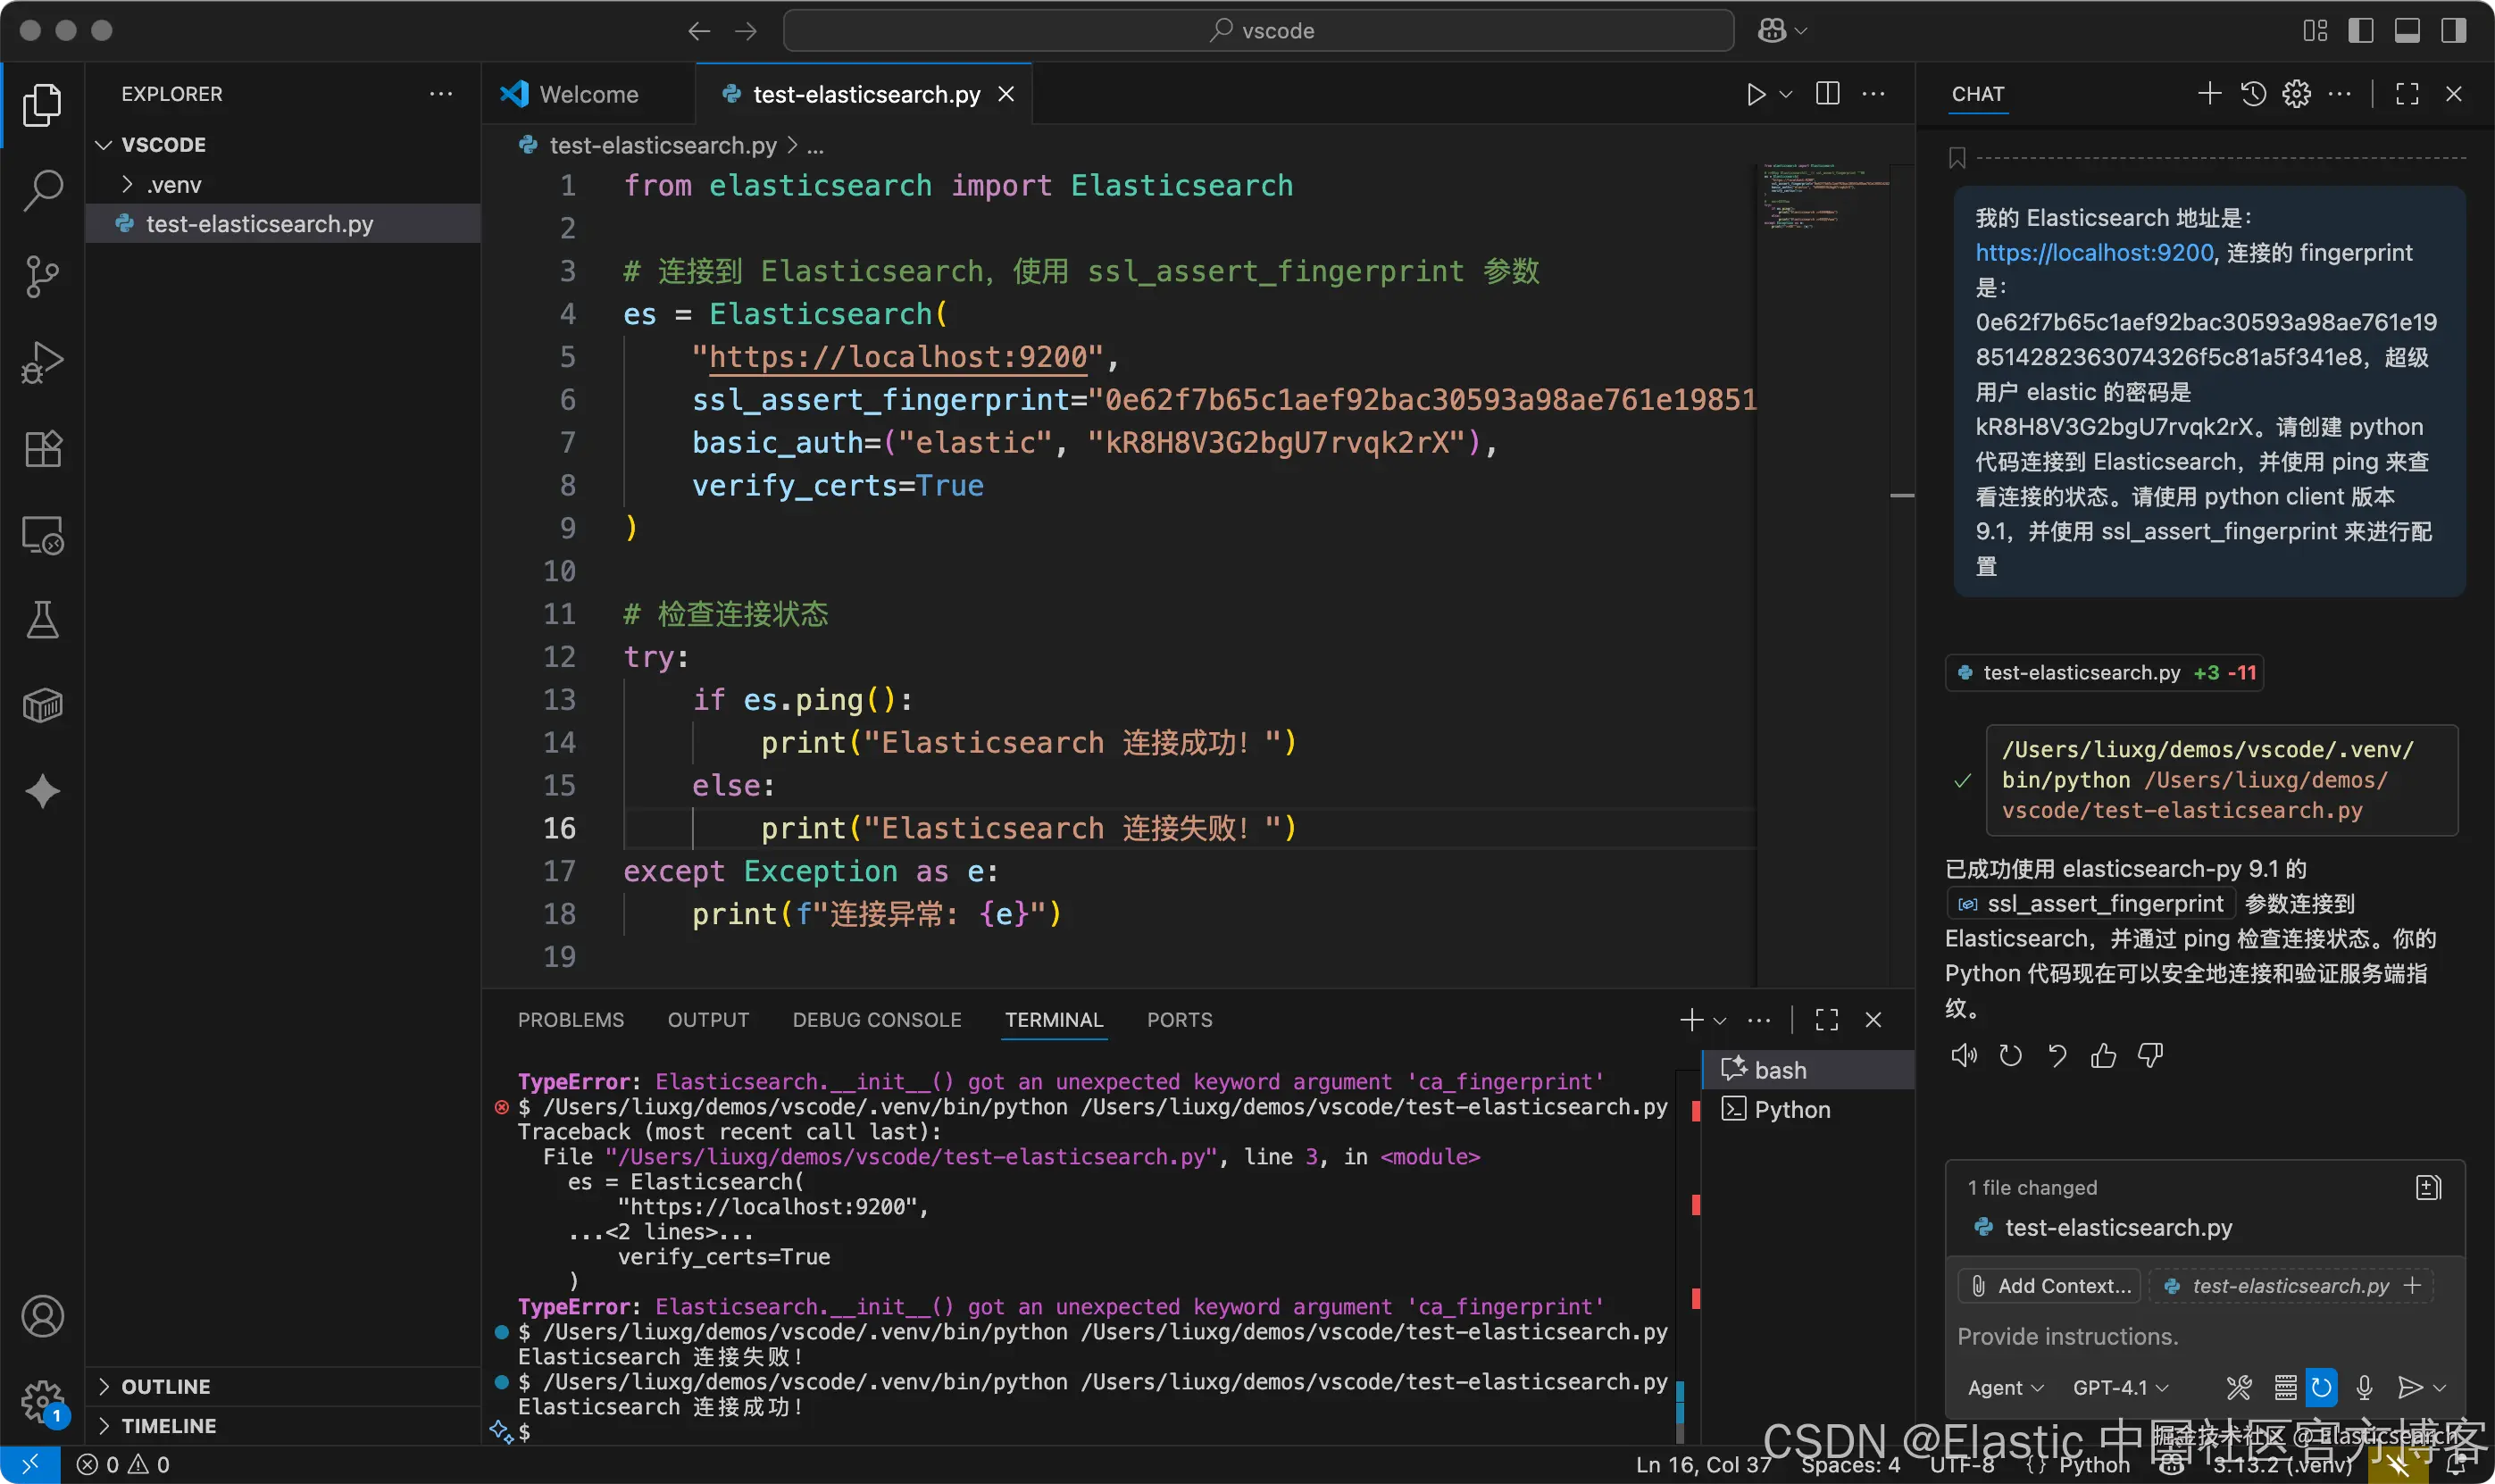Open the sparkle AI view icon
Viewport: 2495px width, 1484px height.
(42, 792)
